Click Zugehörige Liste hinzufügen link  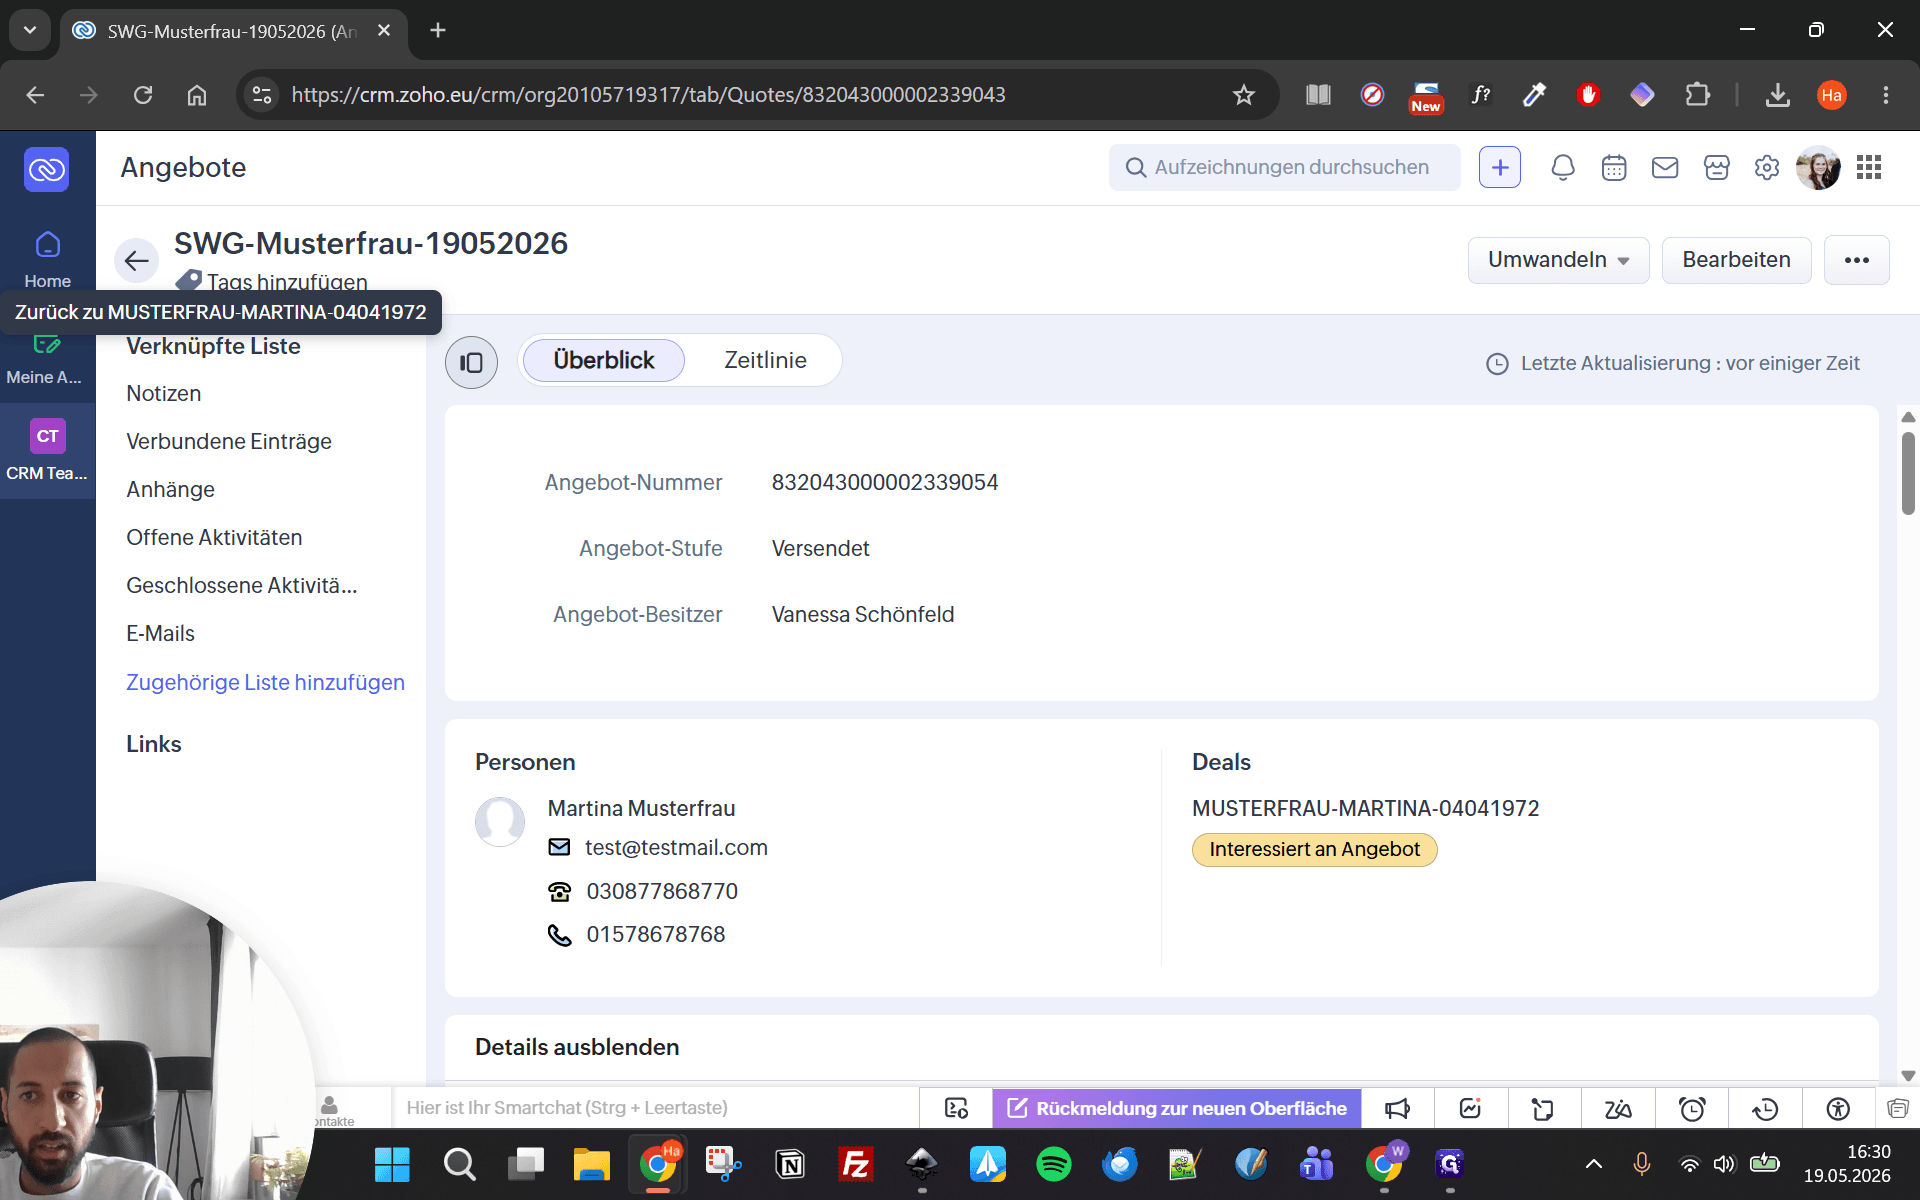pyautogui.click(x=265, y=682)
